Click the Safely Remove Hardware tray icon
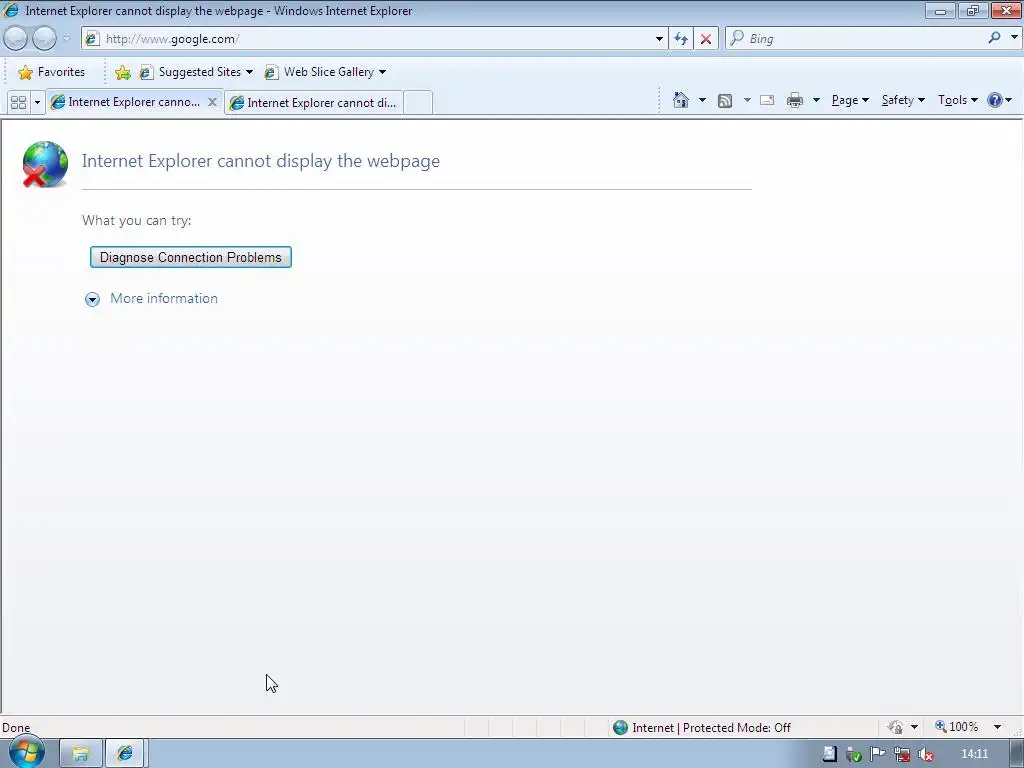The width and height of the screenshot is (1024, 768). tap(853, 755)
